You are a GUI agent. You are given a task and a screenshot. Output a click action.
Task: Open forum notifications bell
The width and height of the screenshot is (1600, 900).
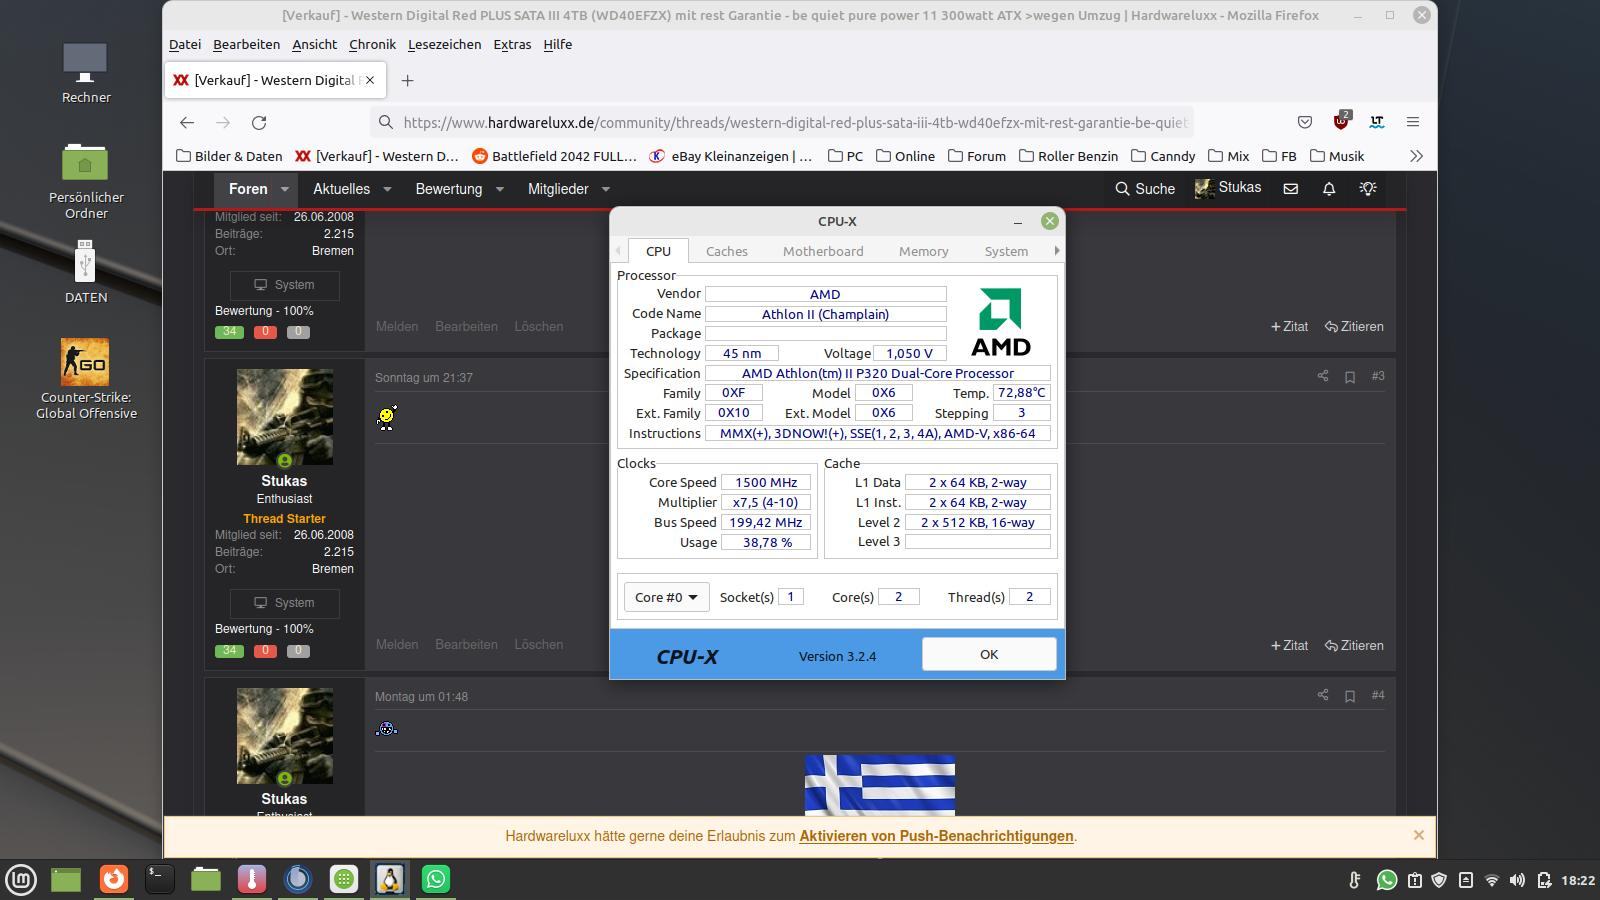[1329, 188]
